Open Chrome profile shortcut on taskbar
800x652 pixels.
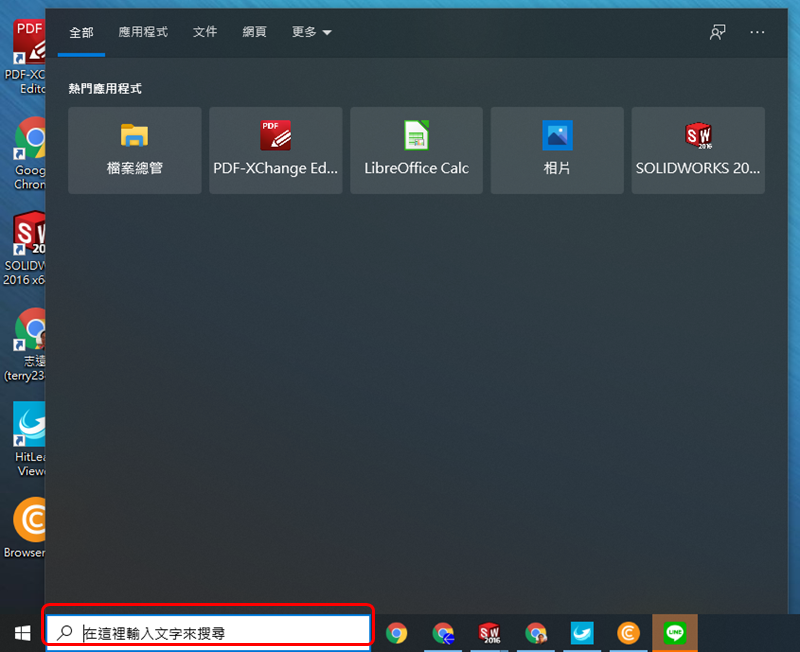[x=535, y=633]
